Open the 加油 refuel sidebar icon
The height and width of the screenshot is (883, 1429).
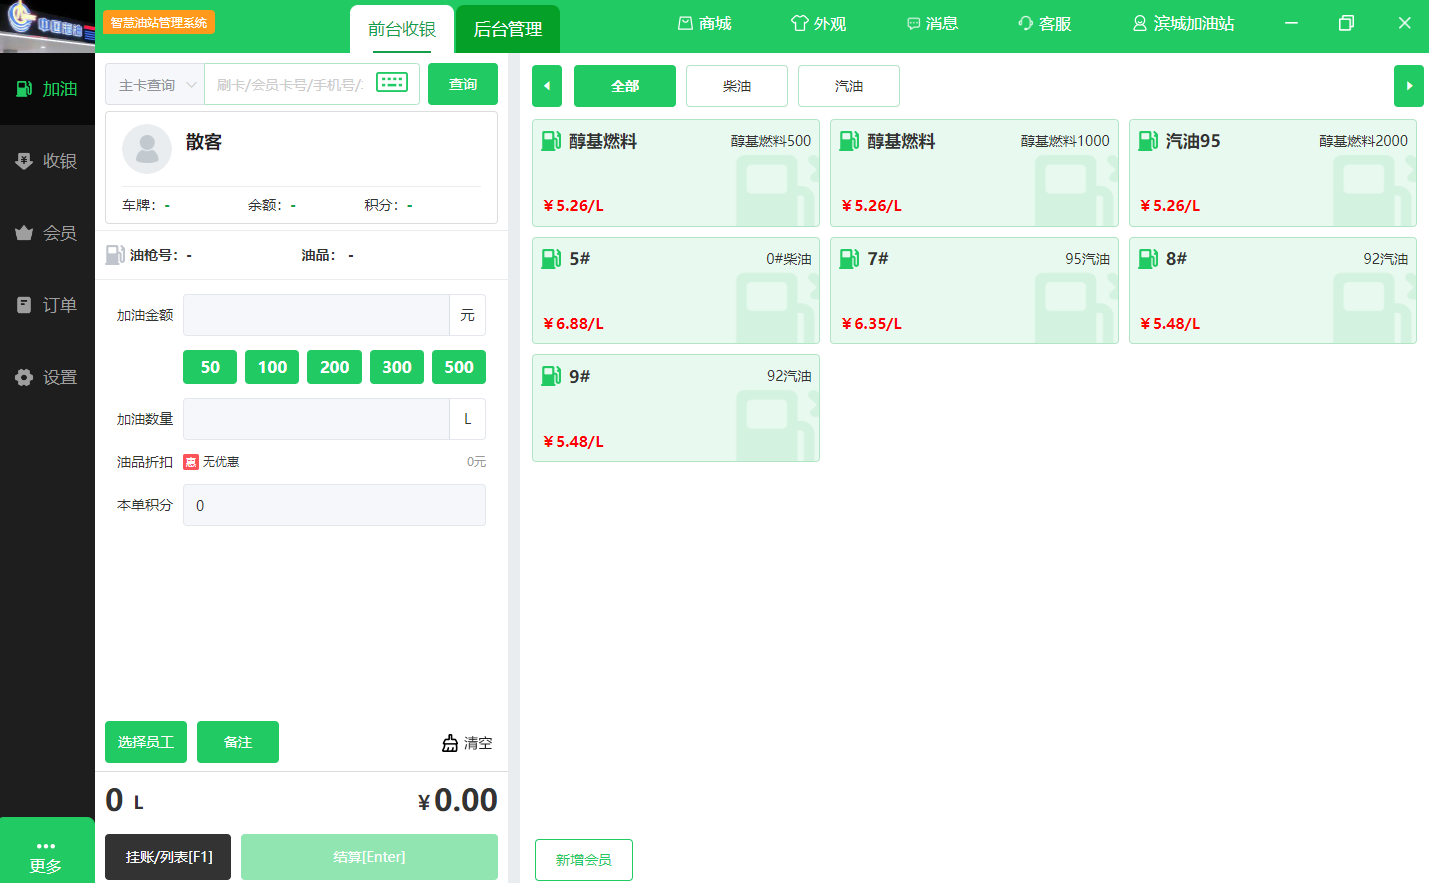(24, 89)
